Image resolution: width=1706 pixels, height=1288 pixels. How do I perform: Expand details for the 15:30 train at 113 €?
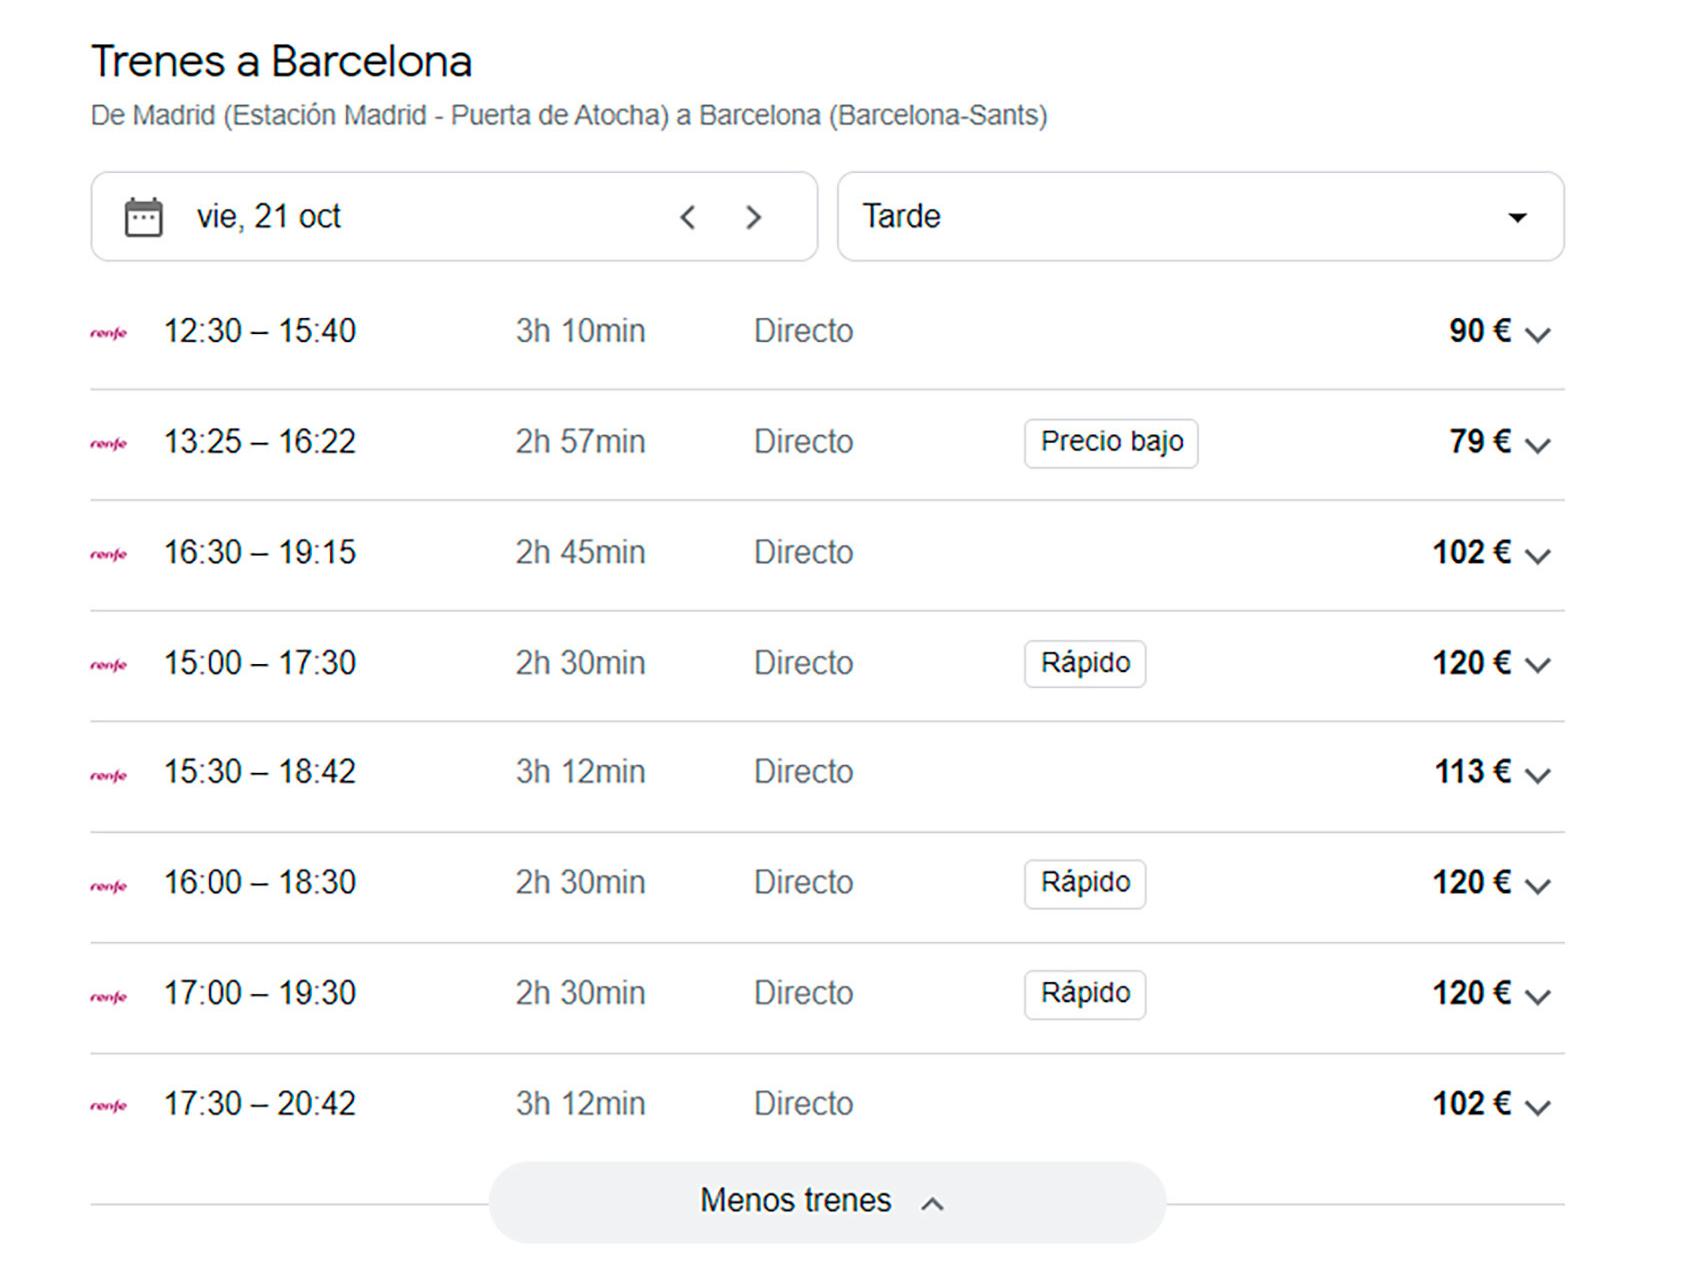click(x=1537, y=775)
